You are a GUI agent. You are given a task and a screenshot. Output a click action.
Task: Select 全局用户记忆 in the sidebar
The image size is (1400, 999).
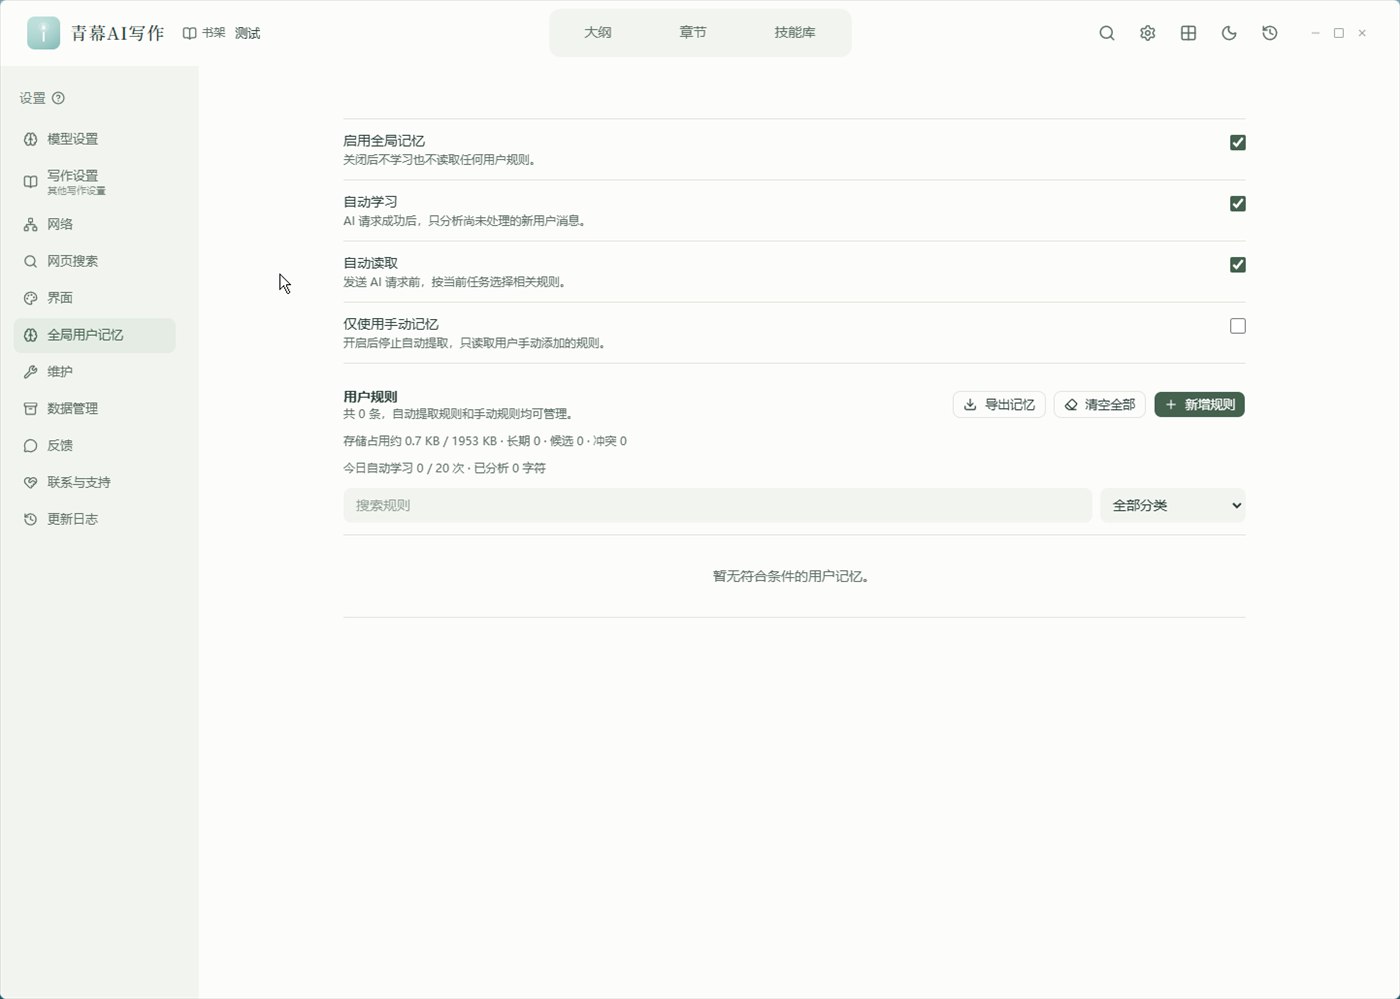(95, 335)
